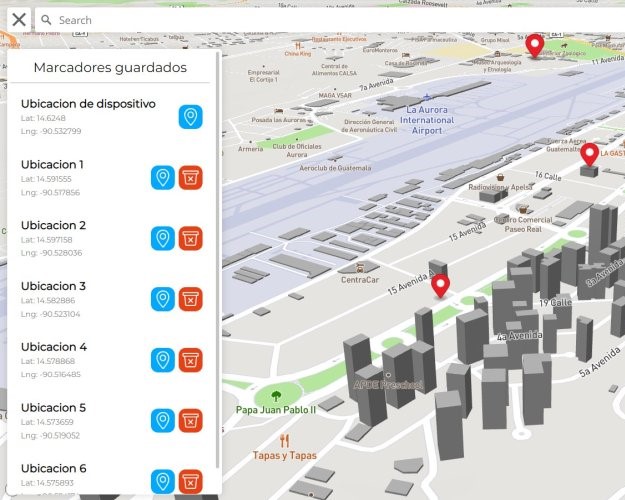Click the search magnifier icon
Image resolution: width=625 pixels, height=500 pixels.
[x=46, y=20]
